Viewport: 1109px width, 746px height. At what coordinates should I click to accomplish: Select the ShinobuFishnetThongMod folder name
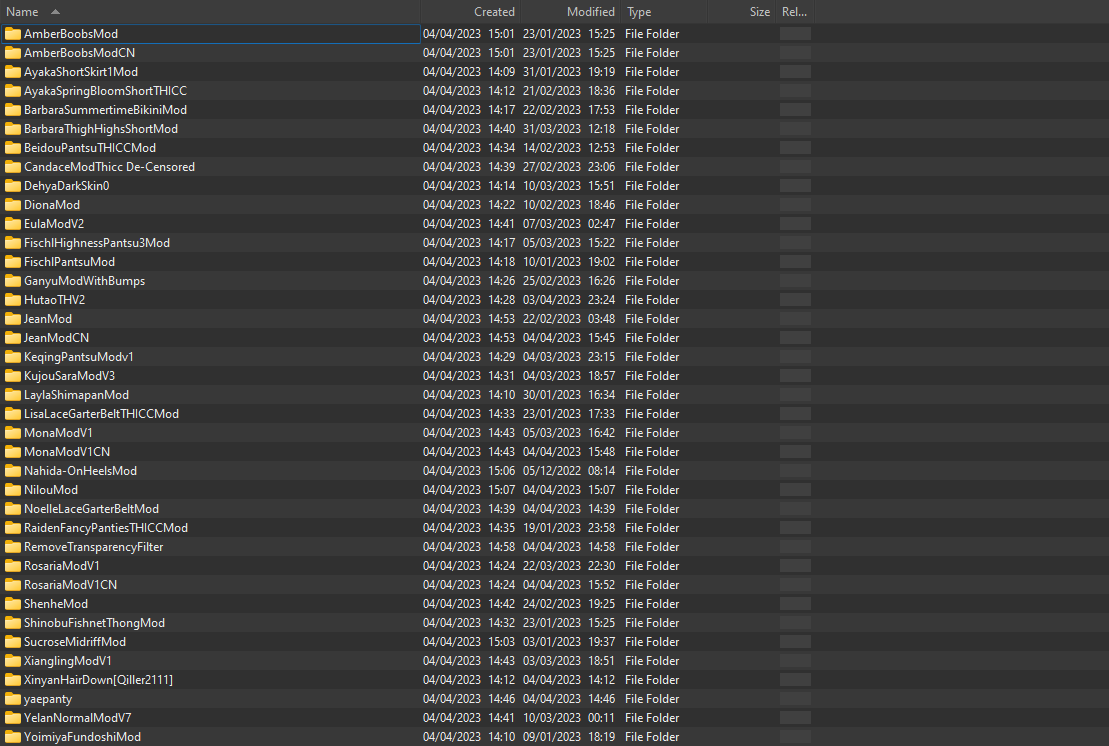[x=94, y=623]
